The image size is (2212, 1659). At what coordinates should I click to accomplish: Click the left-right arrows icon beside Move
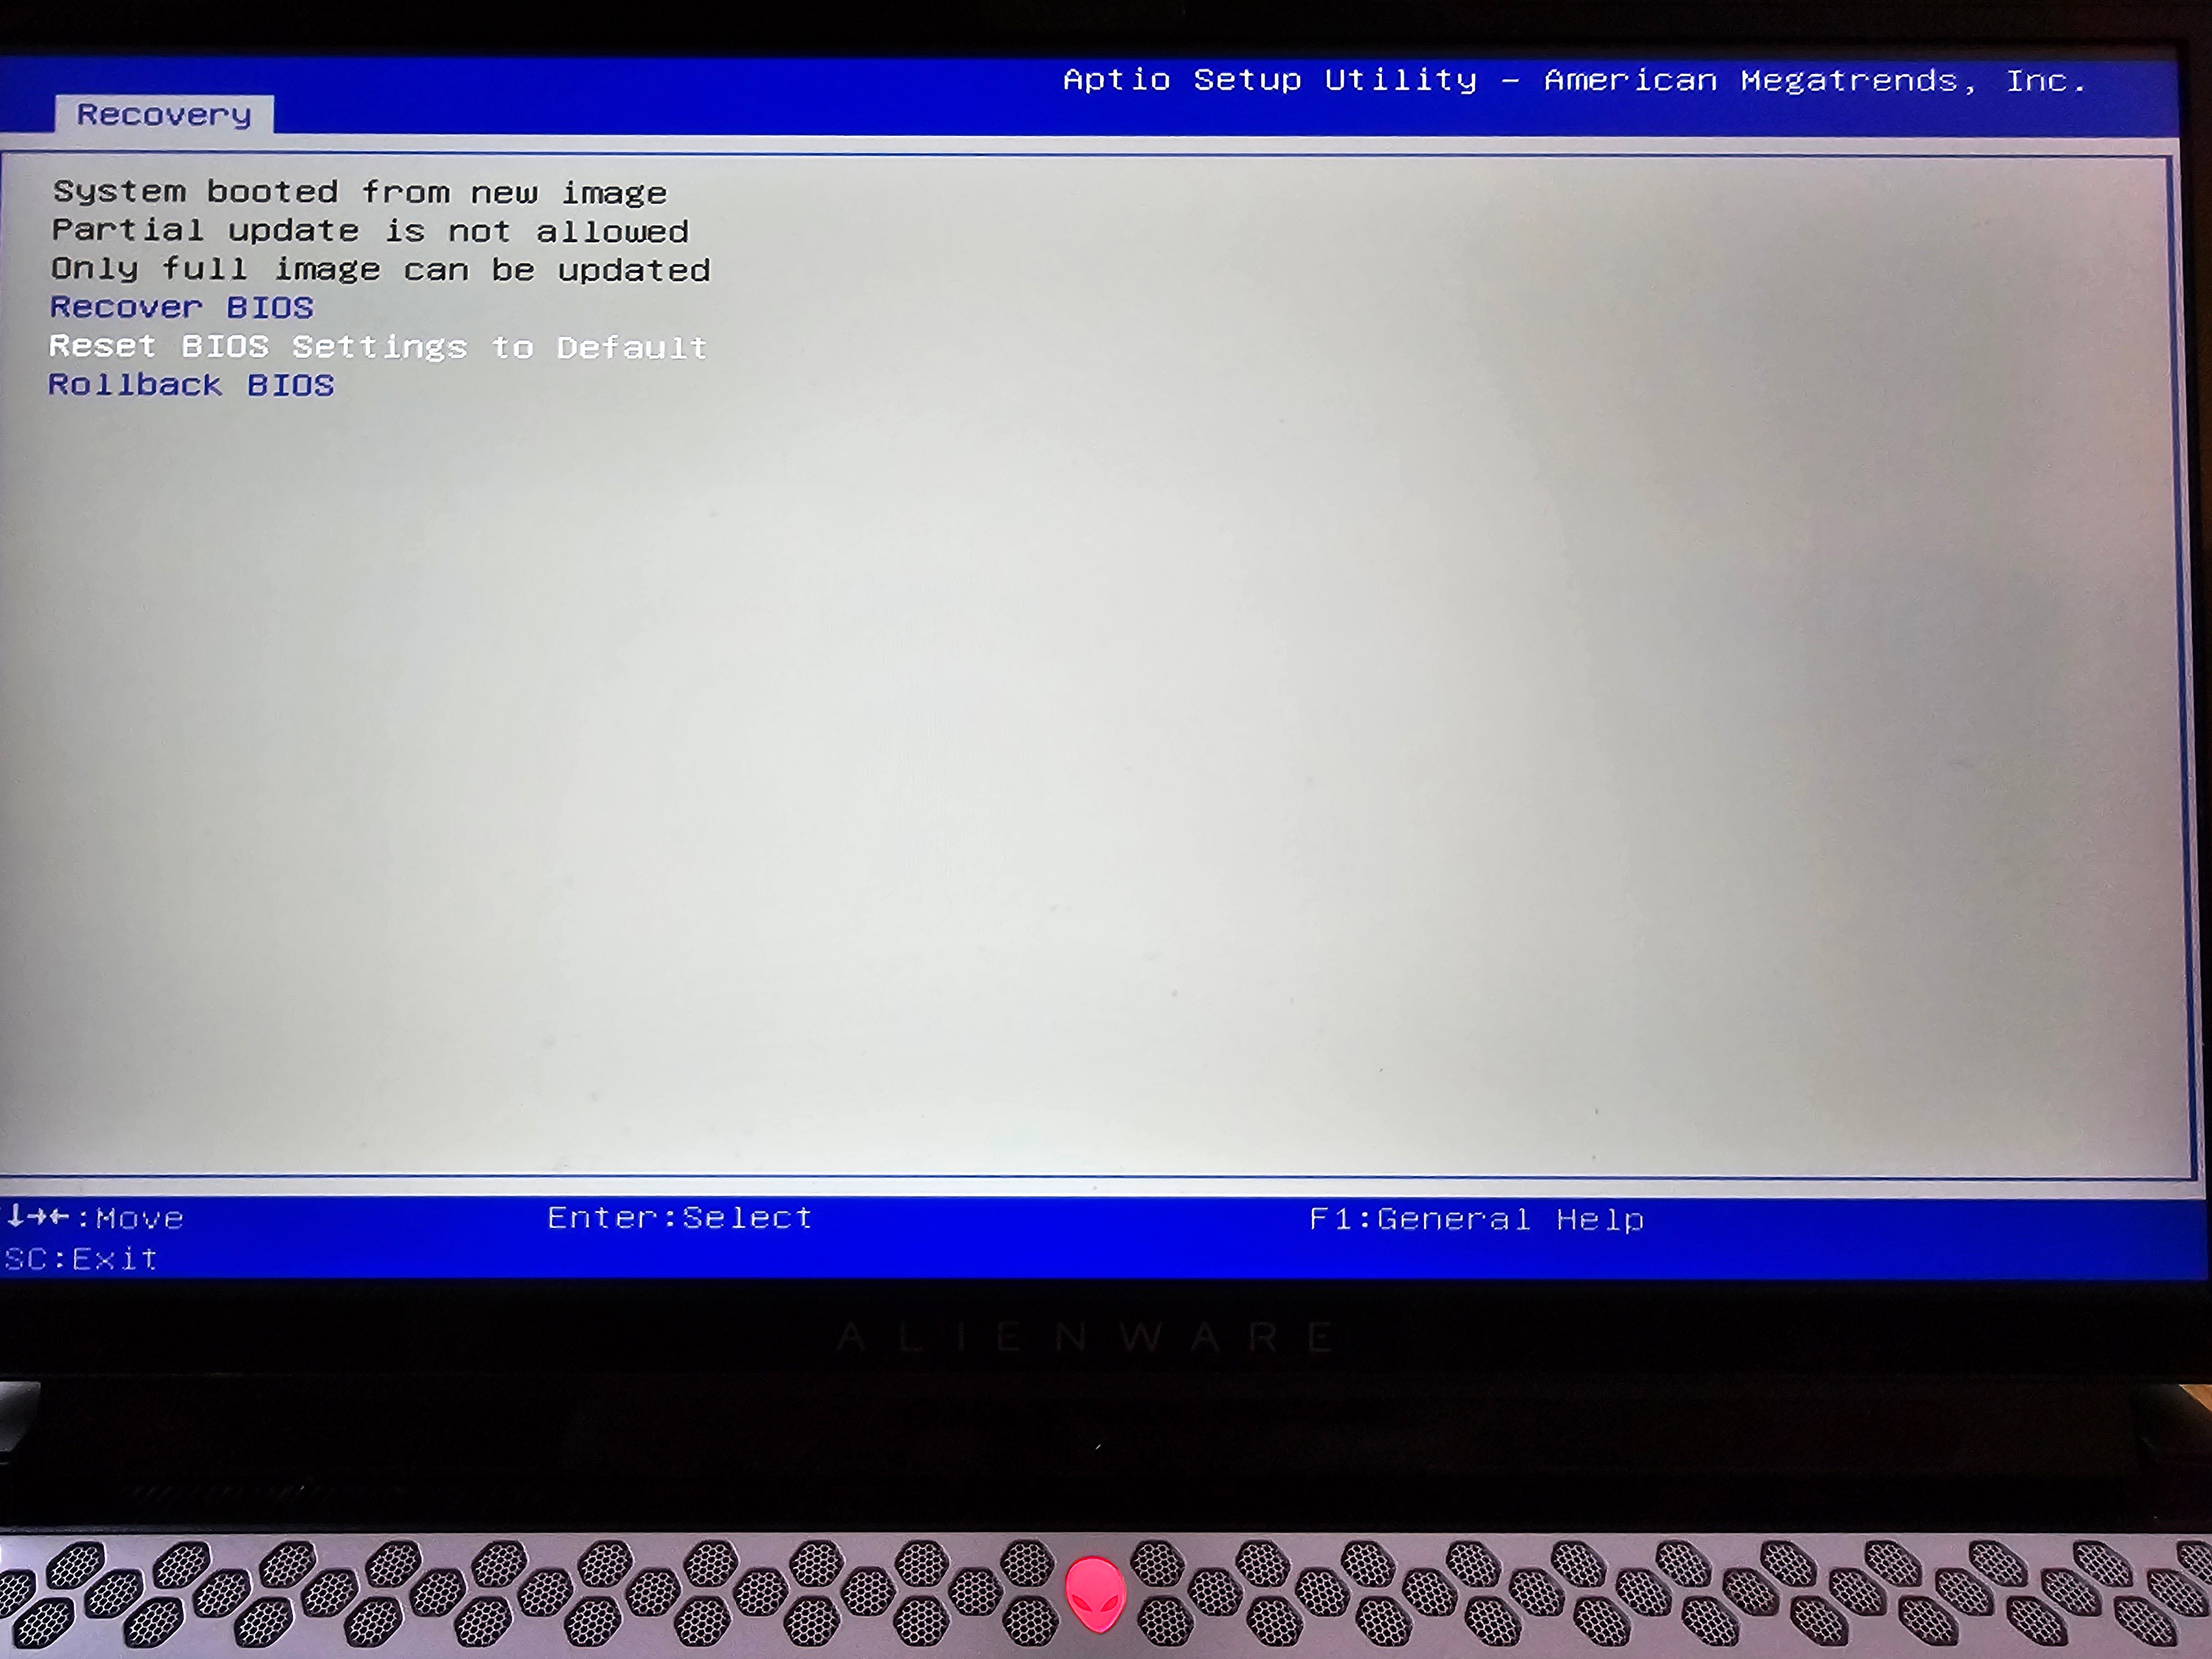coord(48,1217)
